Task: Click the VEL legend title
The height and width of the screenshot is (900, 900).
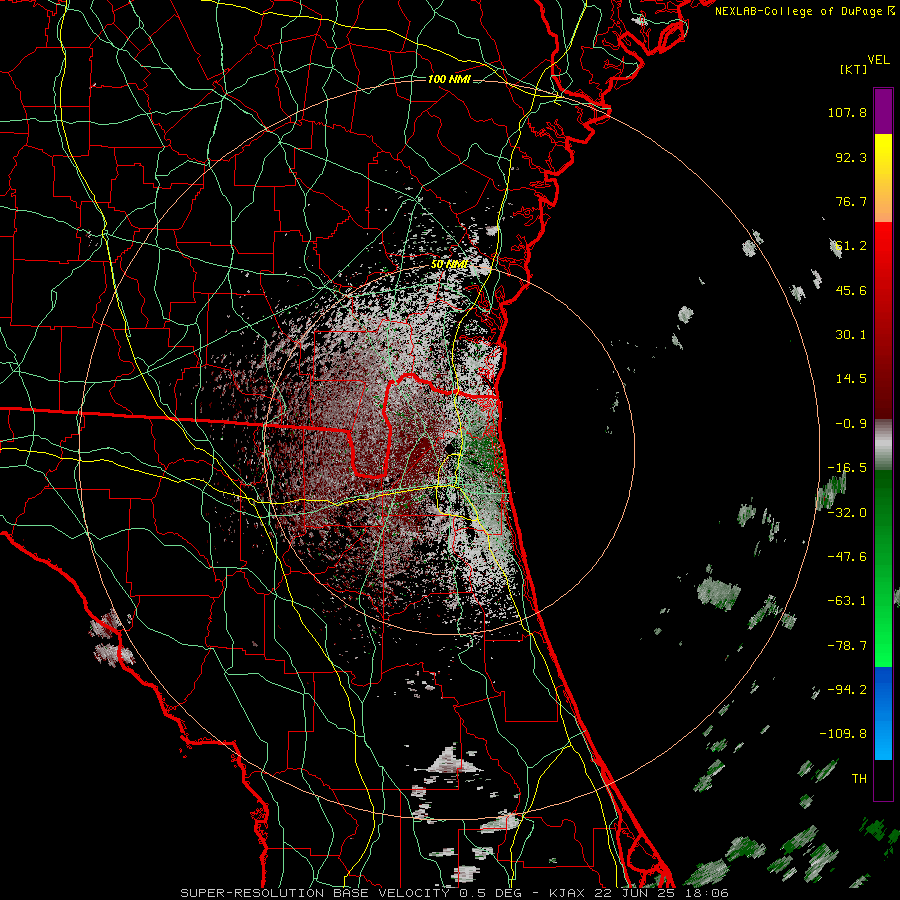Action: (878, 60)
